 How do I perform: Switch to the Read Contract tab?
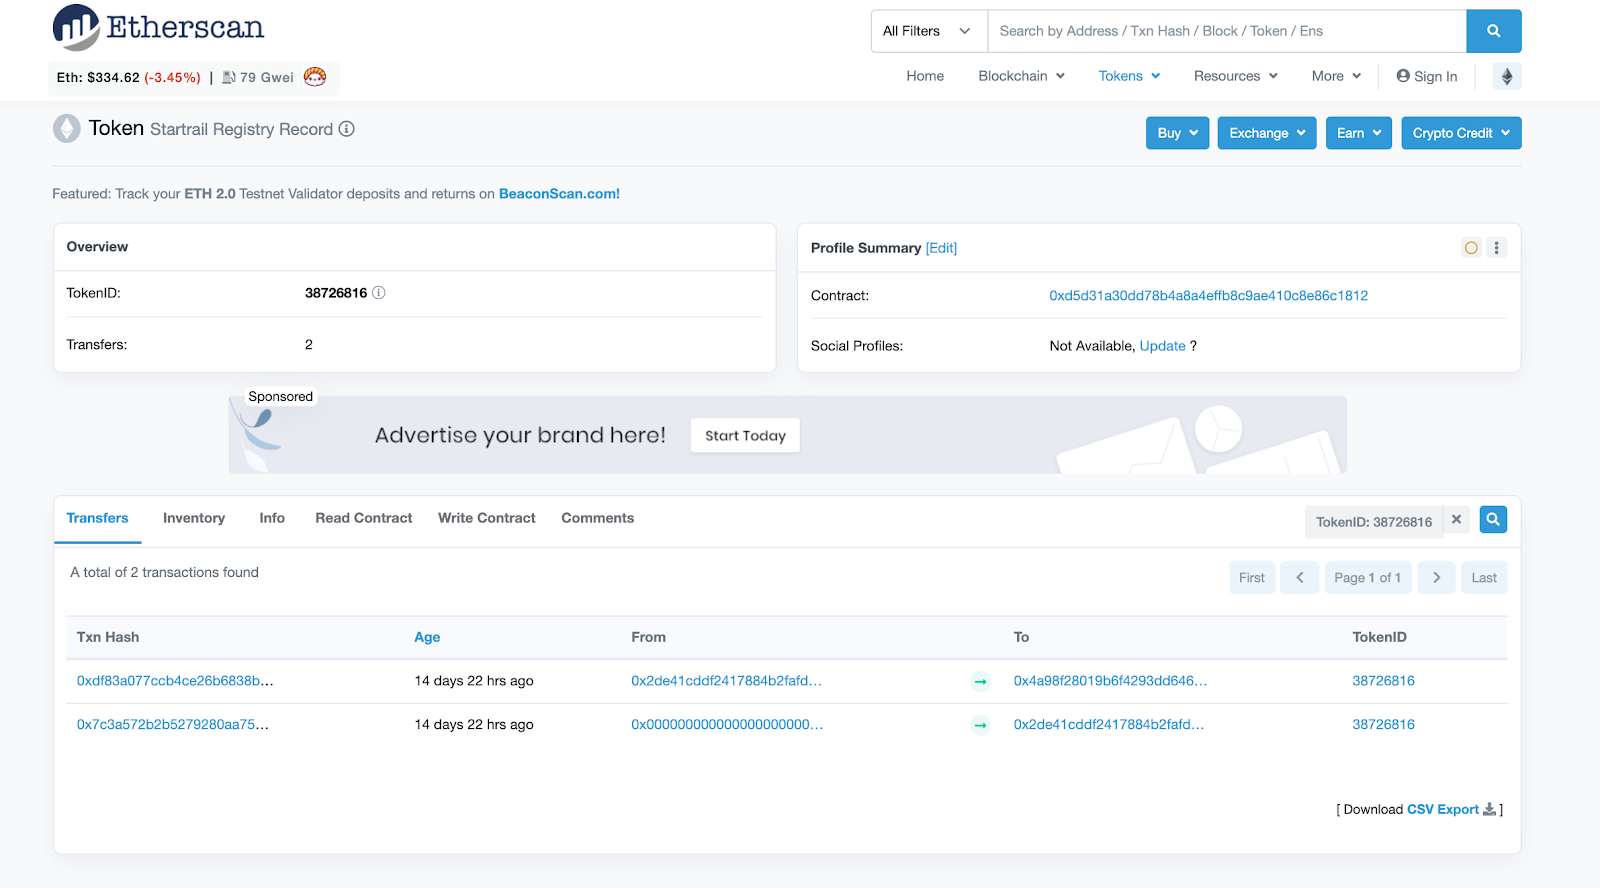point(364,518)
